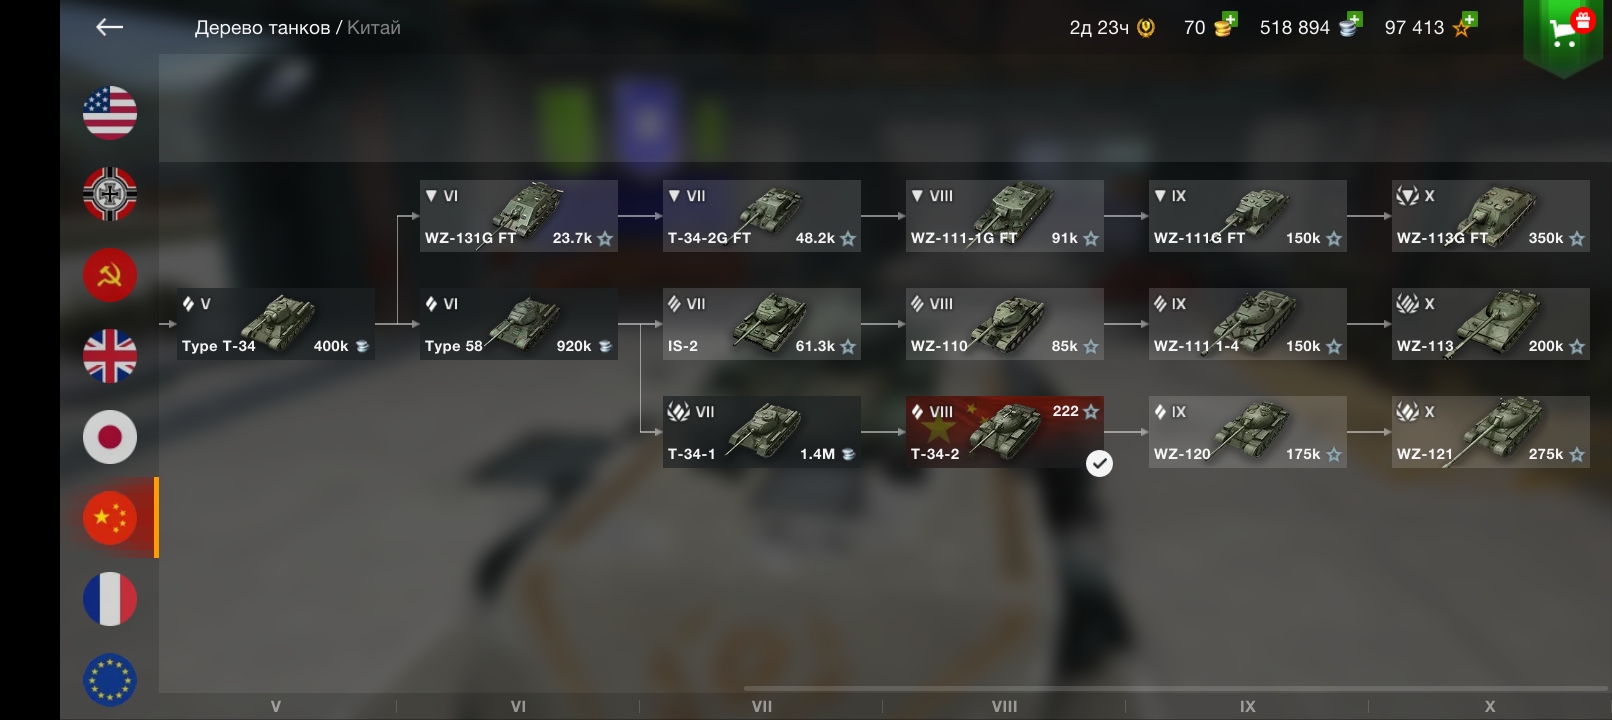This screenshot has height=720, width=1612.
Task: Select the France nation flag icon
Action: tap(110, 599)
